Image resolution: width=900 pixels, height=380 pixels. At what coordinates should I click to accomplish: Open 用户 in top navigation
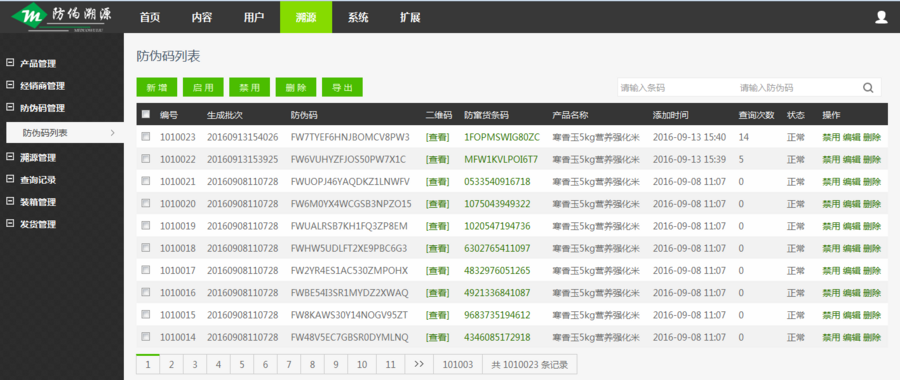tap(254, 17)
